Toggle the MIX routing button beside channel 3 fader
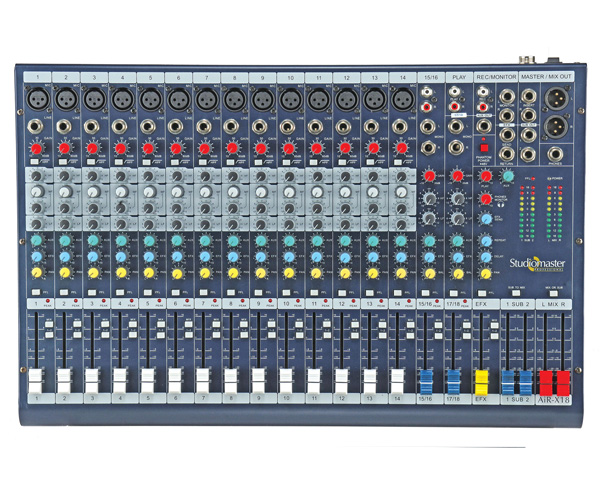 point(104,324)
